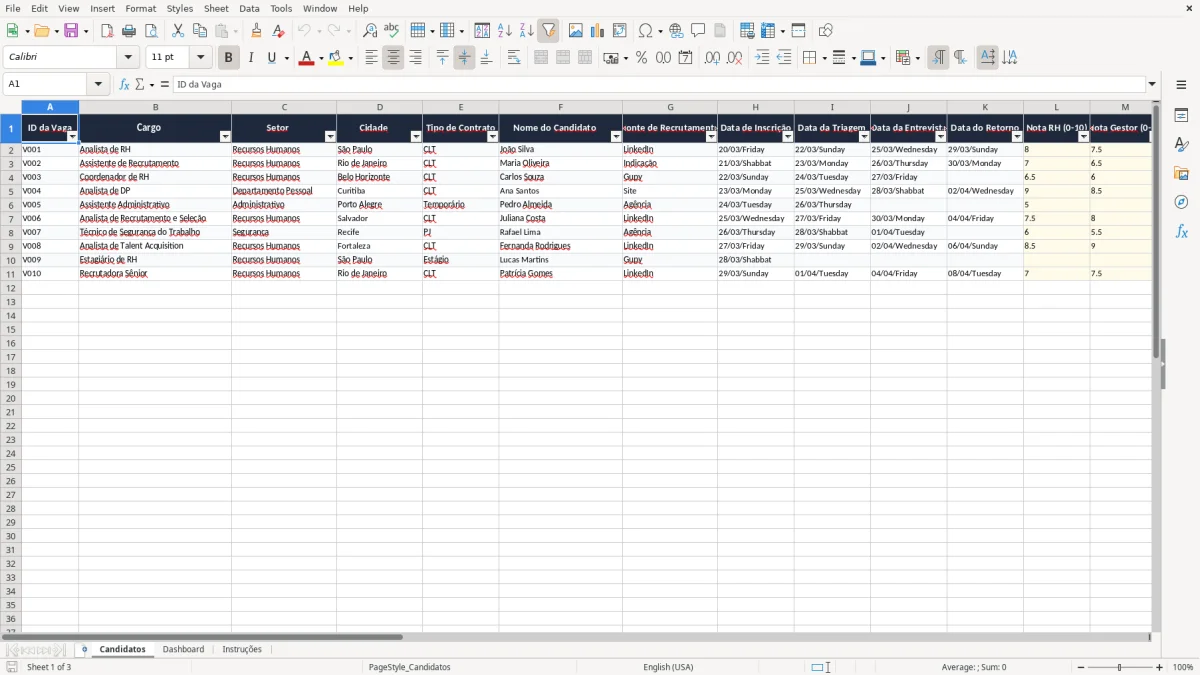Click the Export as PDF icon
The image size is (1200, 675).
tap(107, 31)
